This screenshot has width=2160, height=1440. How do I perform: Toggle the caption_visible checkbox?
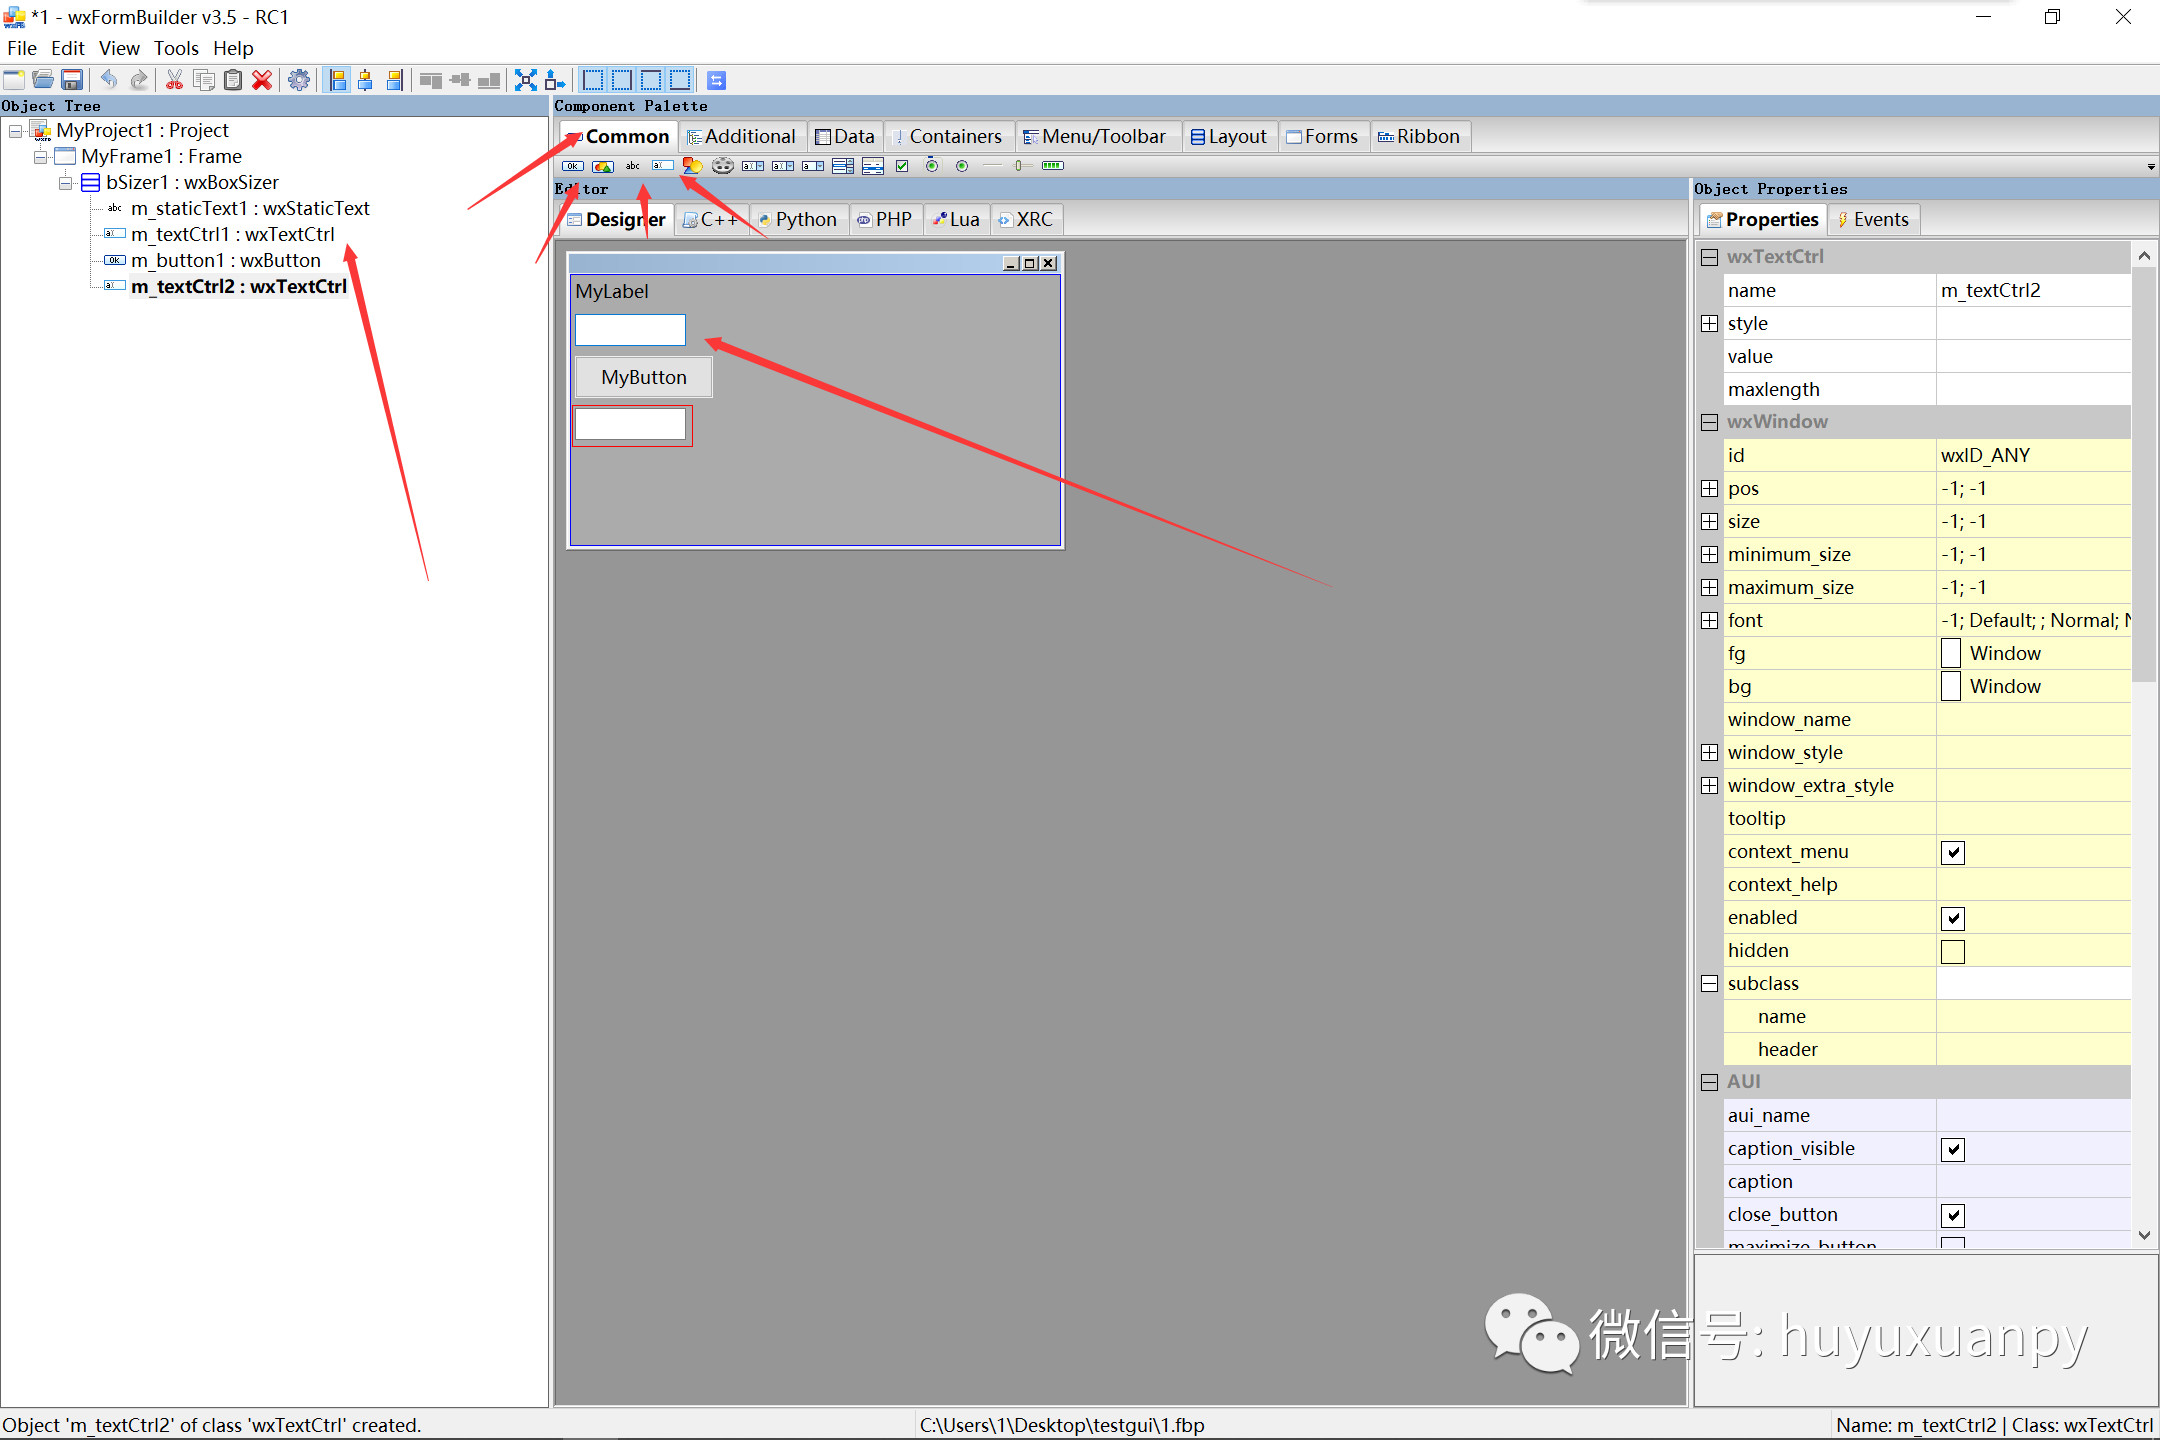(x=1952, y=1149)
